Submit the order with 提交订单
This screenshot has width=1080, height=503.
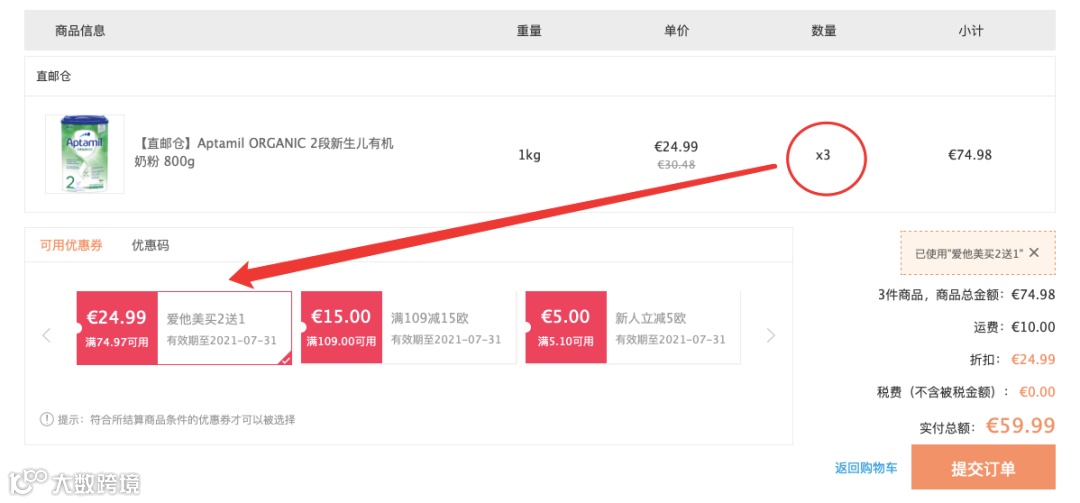[x=983, y=468]
